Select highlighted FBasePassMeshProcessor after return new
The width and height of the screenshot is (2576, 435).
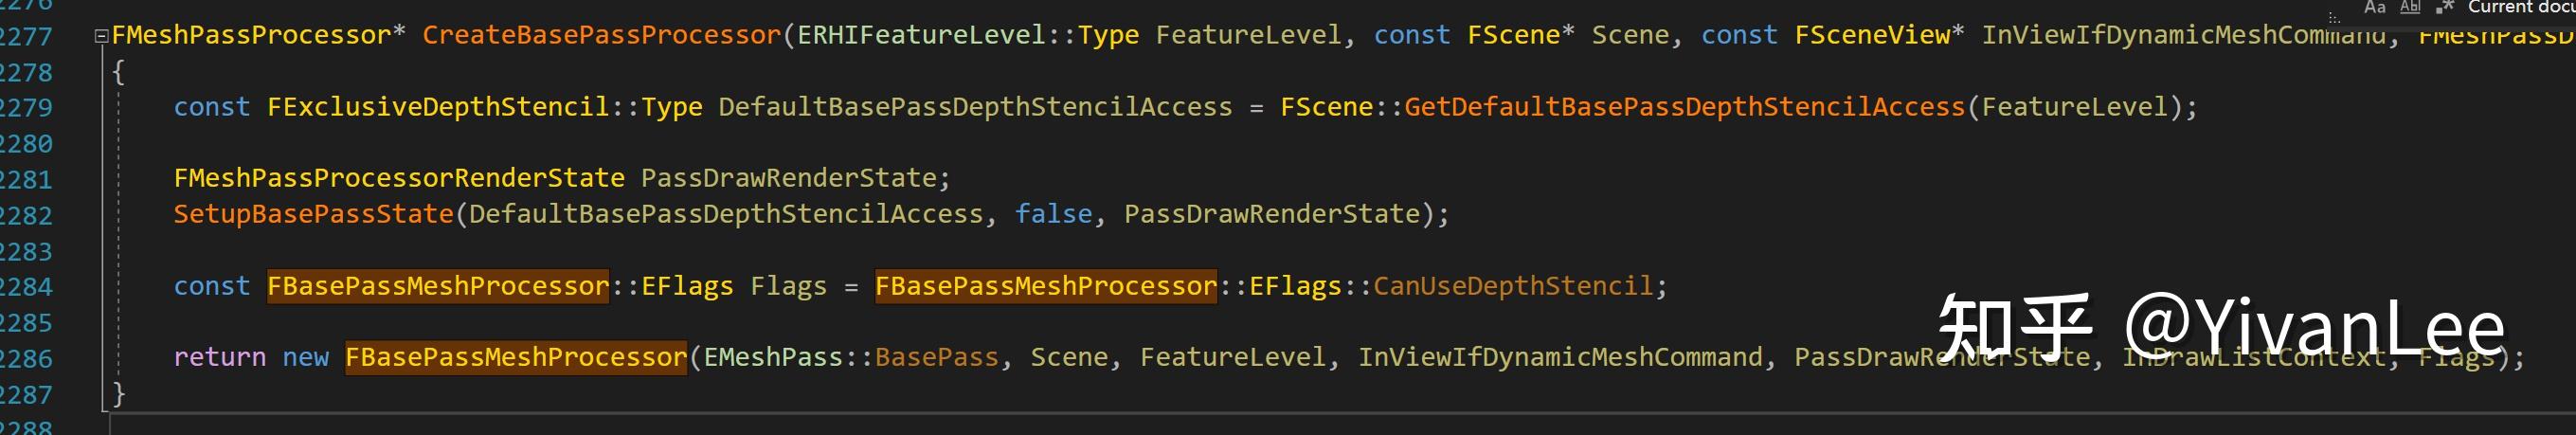coord(516,357)
